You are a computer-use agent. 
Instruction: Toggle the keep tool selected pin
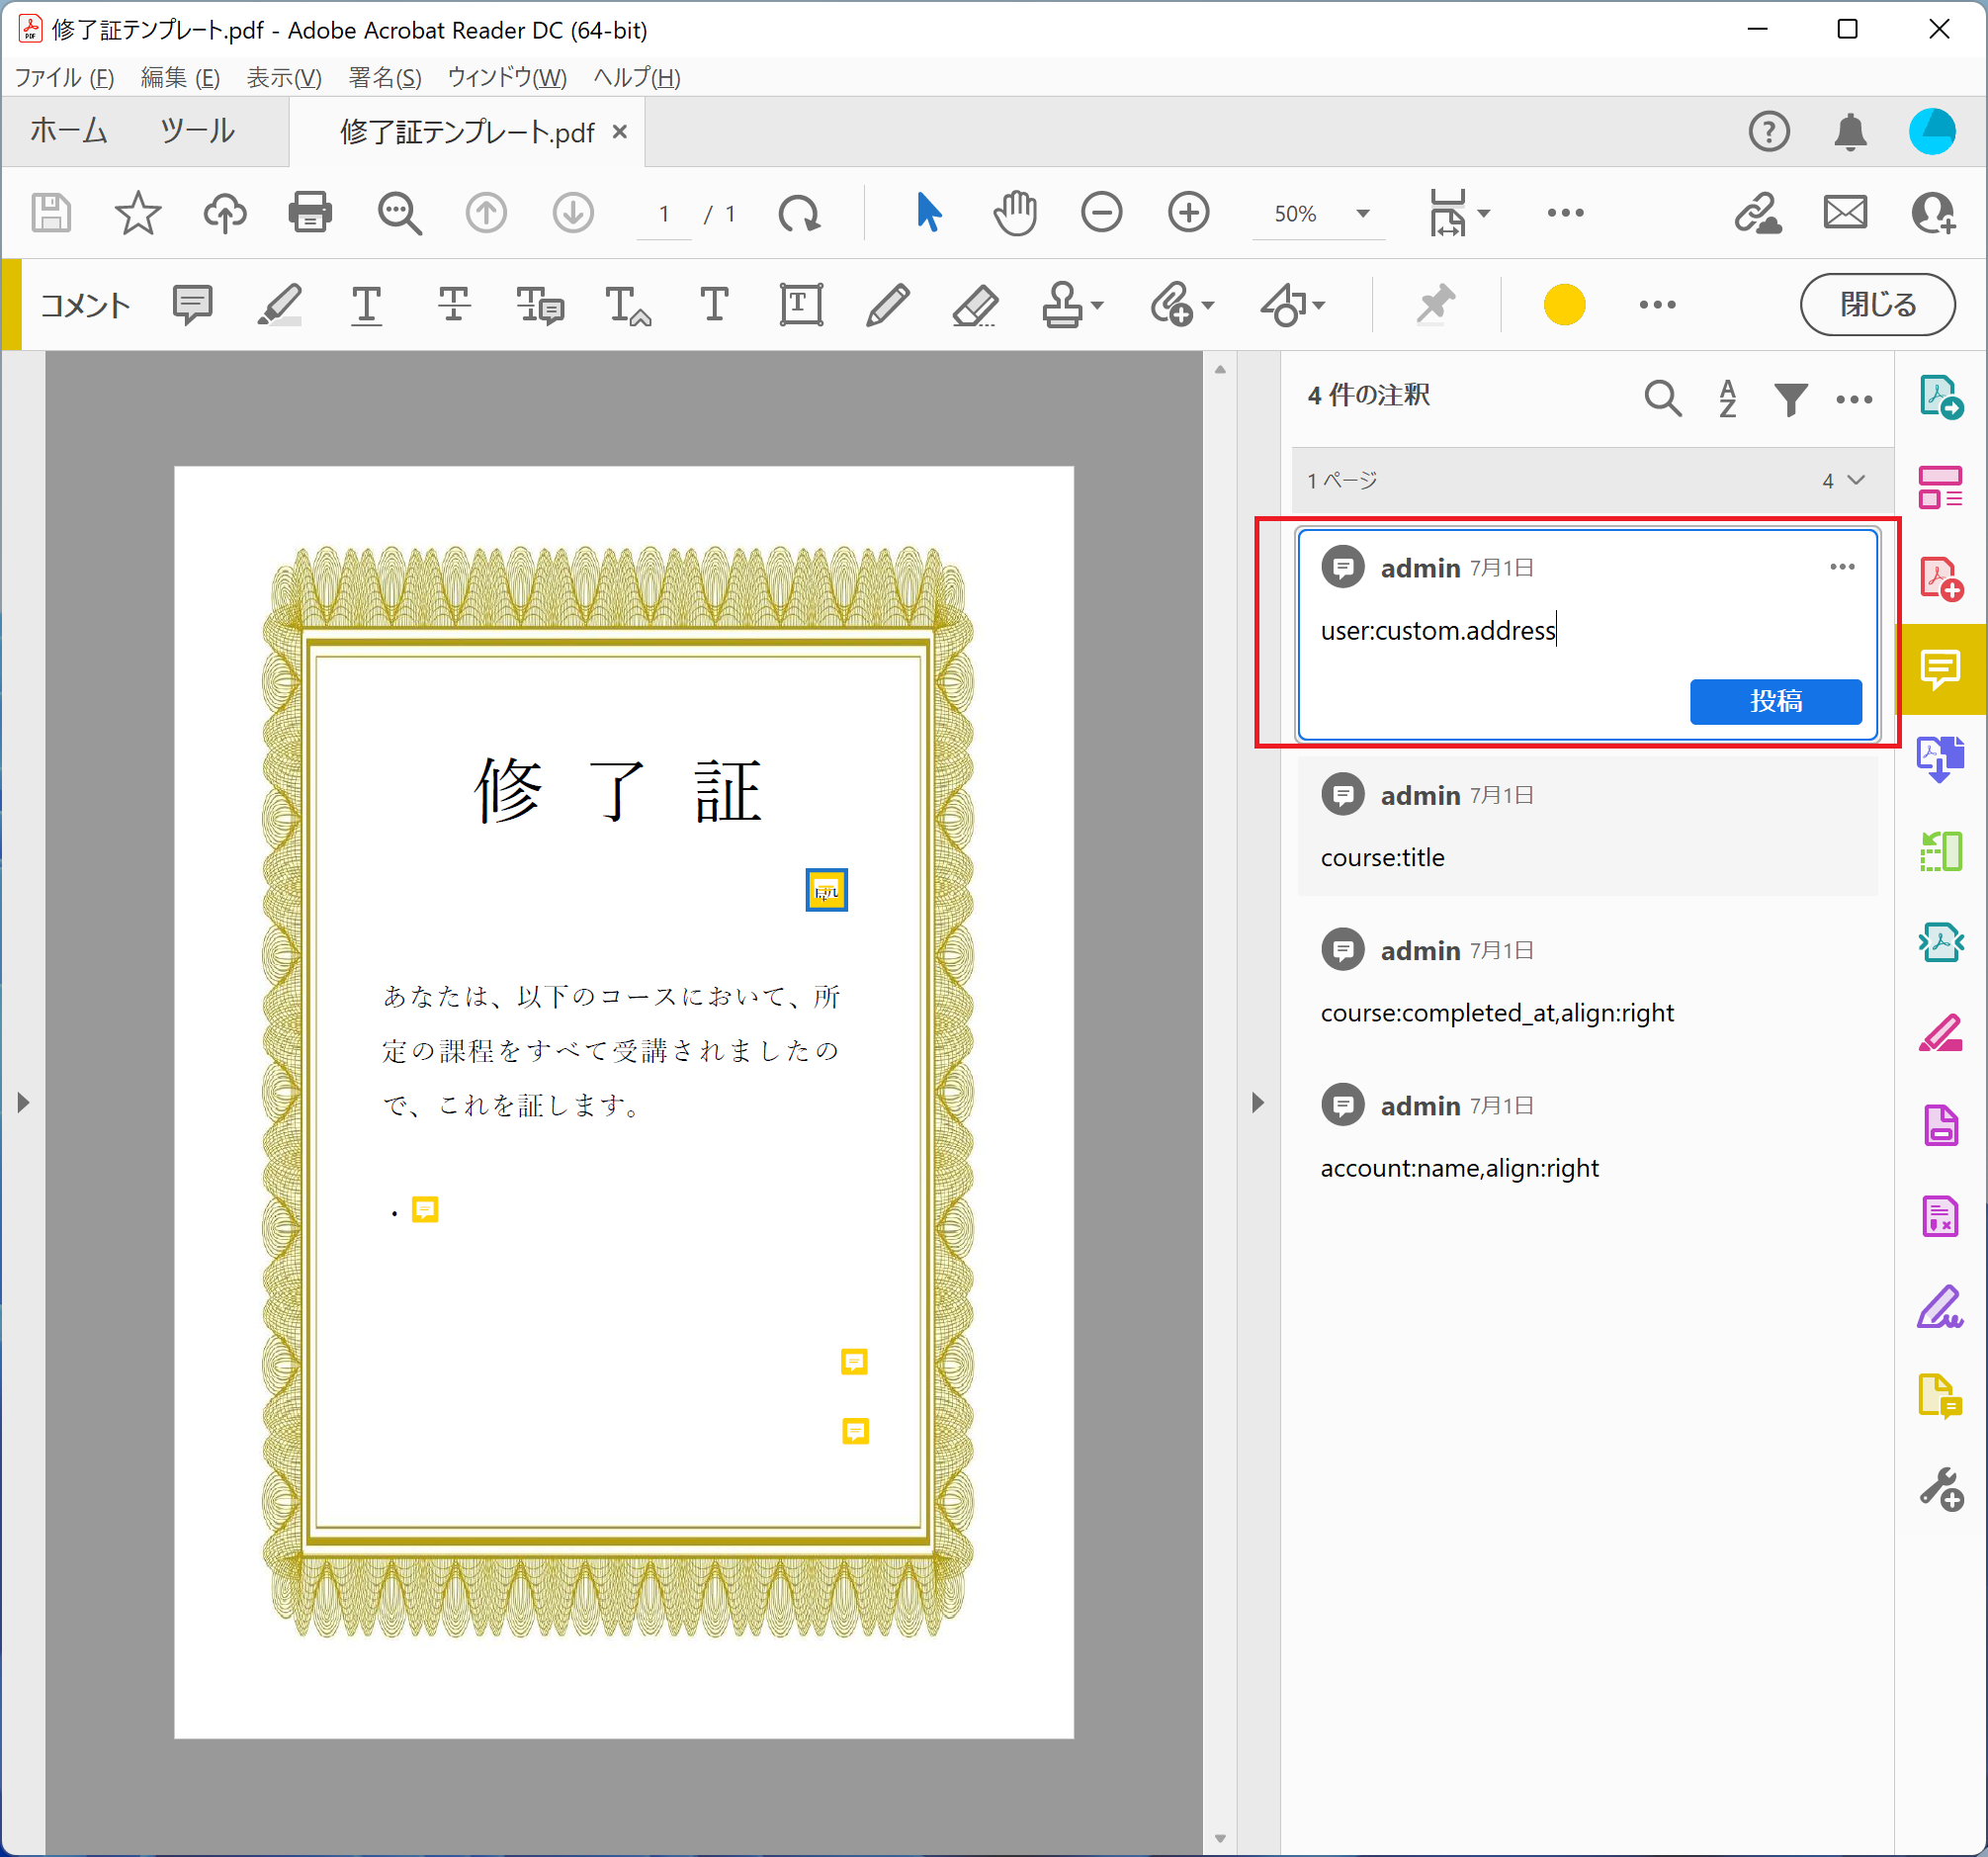[x=1435, y=305]
